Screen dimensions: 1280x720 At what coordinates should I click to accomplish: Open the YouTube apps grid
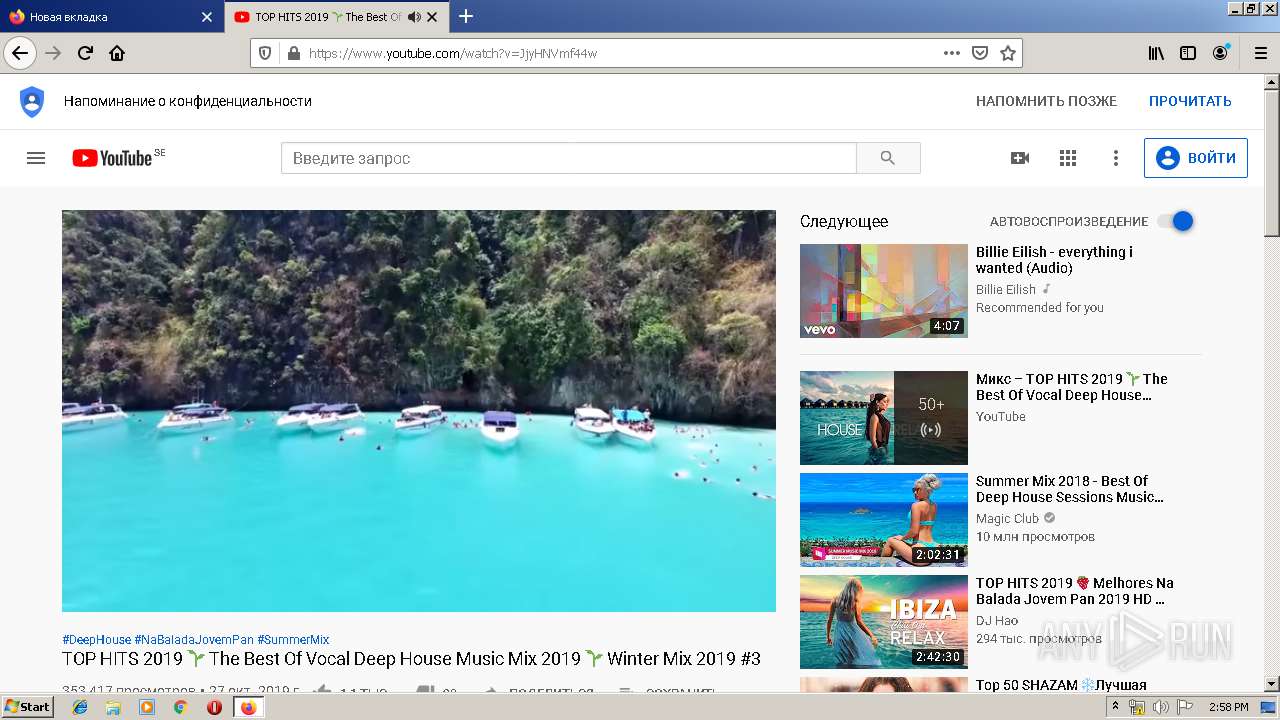point(1068,158)
